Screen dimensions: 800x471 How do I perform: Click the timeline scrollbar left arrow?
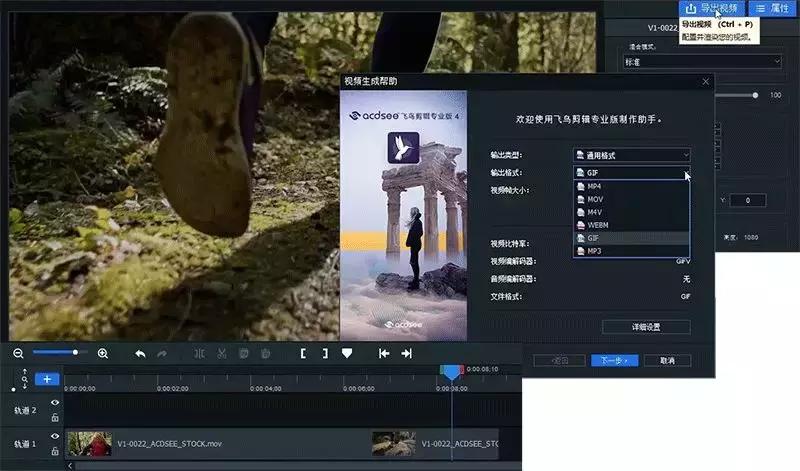click(70, 465)
